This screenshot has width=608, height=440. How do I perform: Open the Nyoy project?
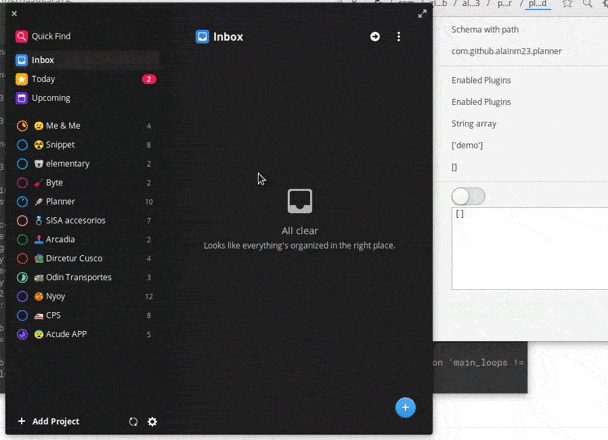tap(86, 297)
